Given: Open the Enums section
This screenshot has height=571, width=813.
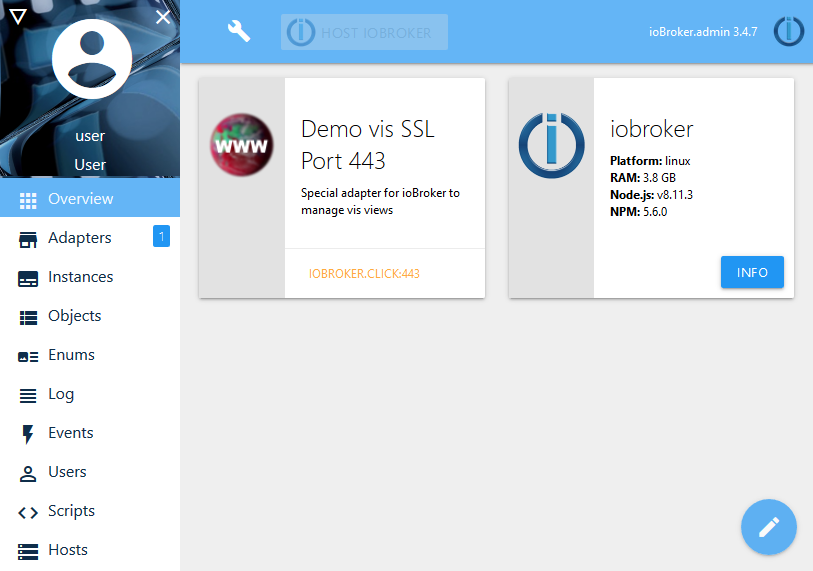Looking at the screenshot, I should 90,355.
